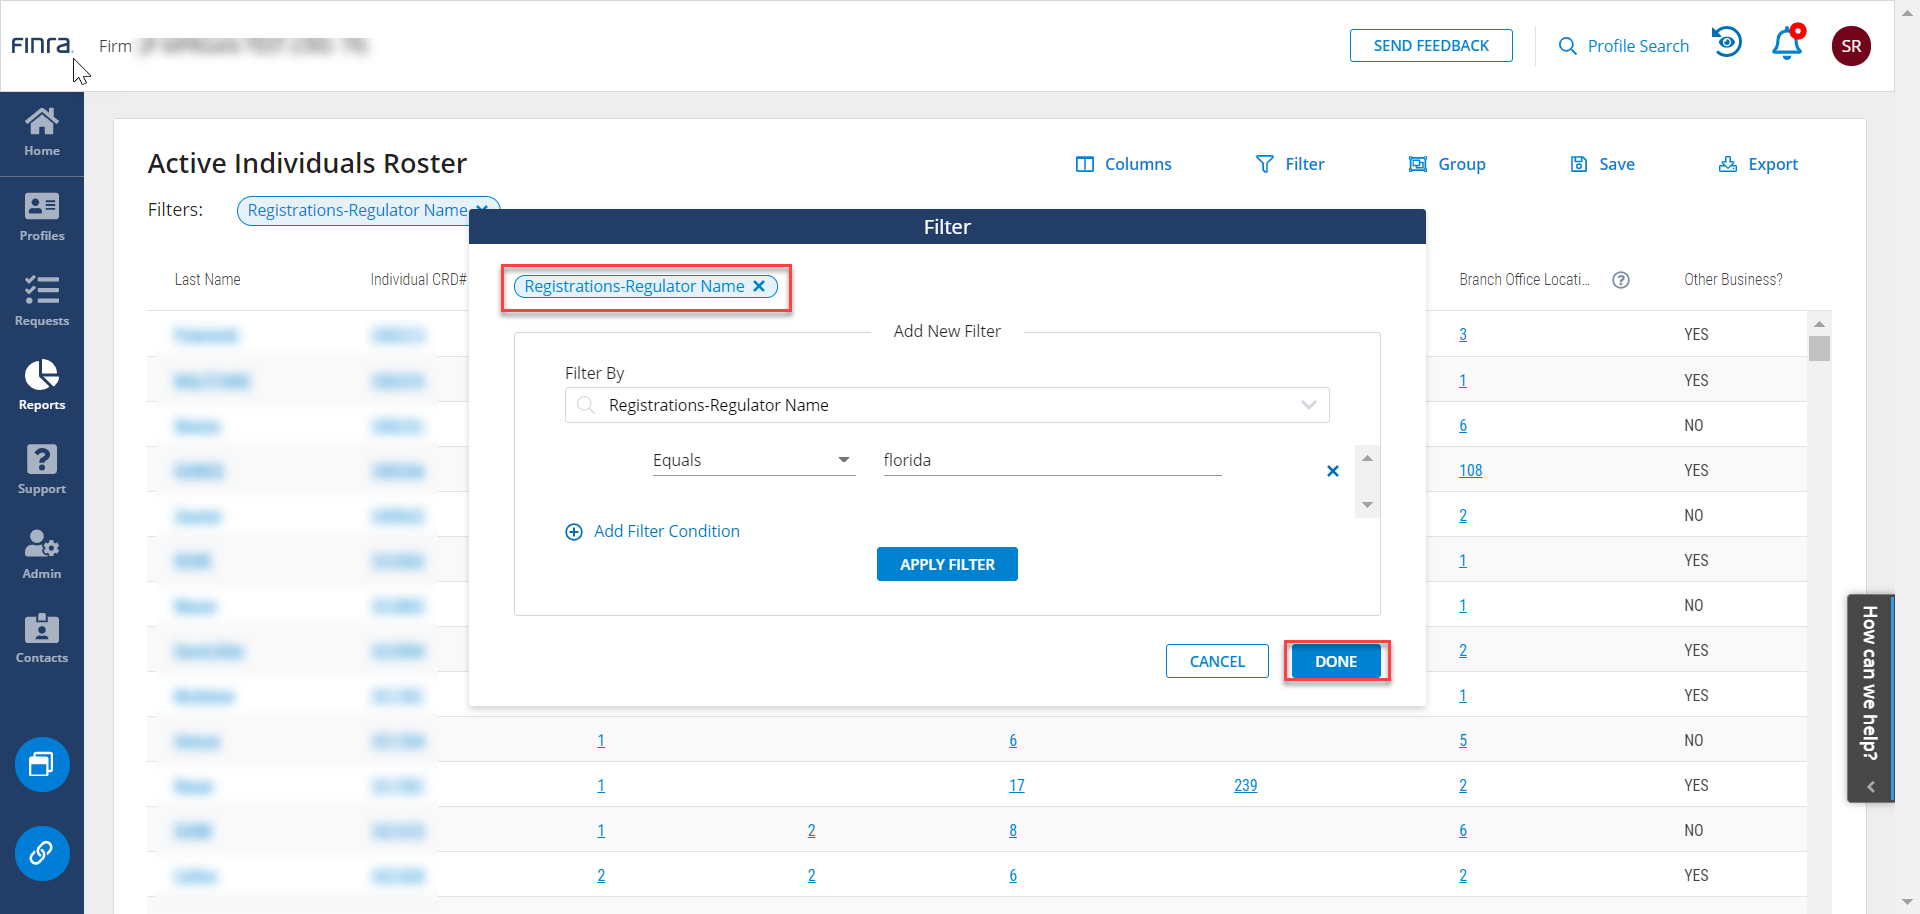This screenshot has height=914, width=1920.
Task: Click the Branch Office Location help icon
Action: coord(1621,280)
